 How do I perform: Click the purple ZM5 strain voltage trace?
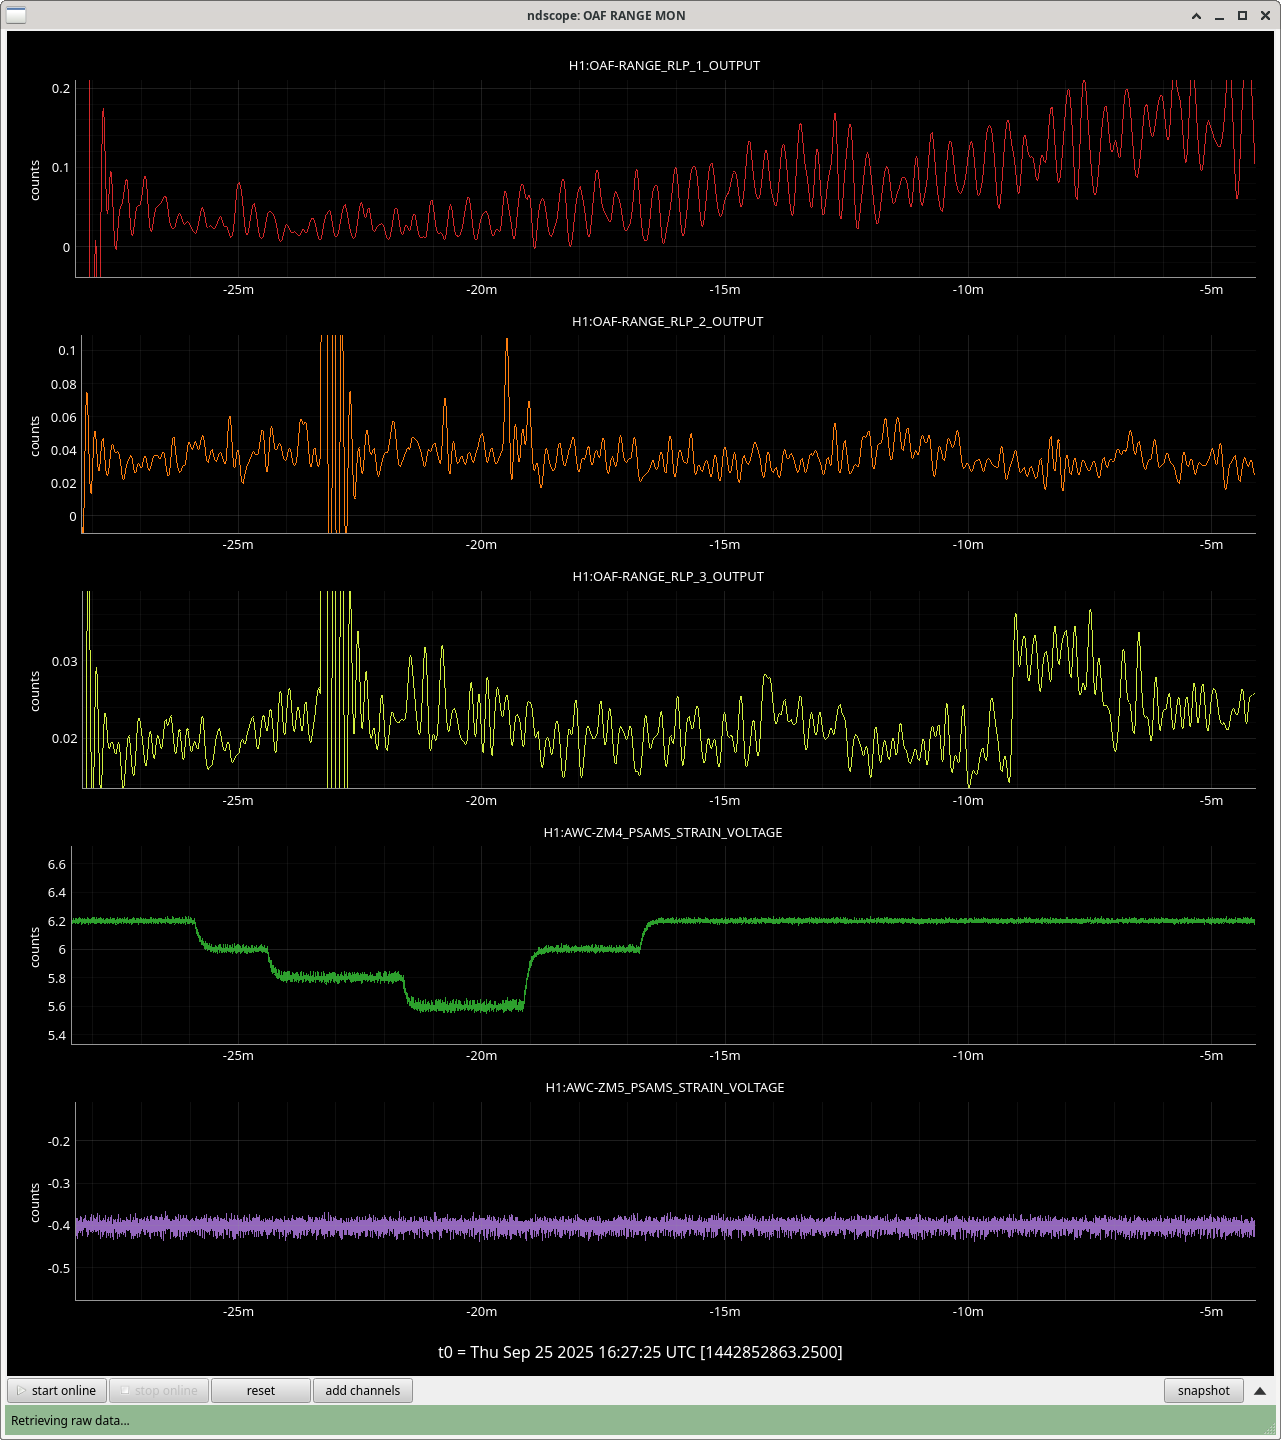click(x=700, y=1226)
